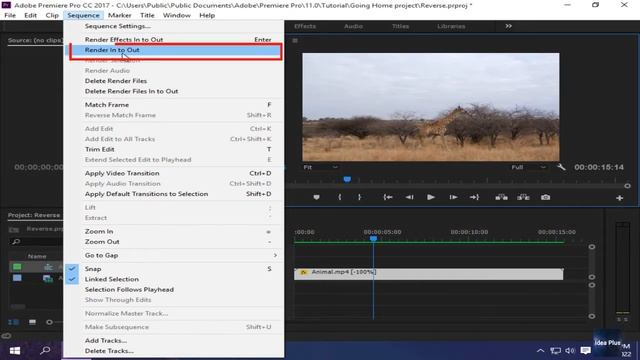Toggle Selection Follows Playhead option

(174, 289)
